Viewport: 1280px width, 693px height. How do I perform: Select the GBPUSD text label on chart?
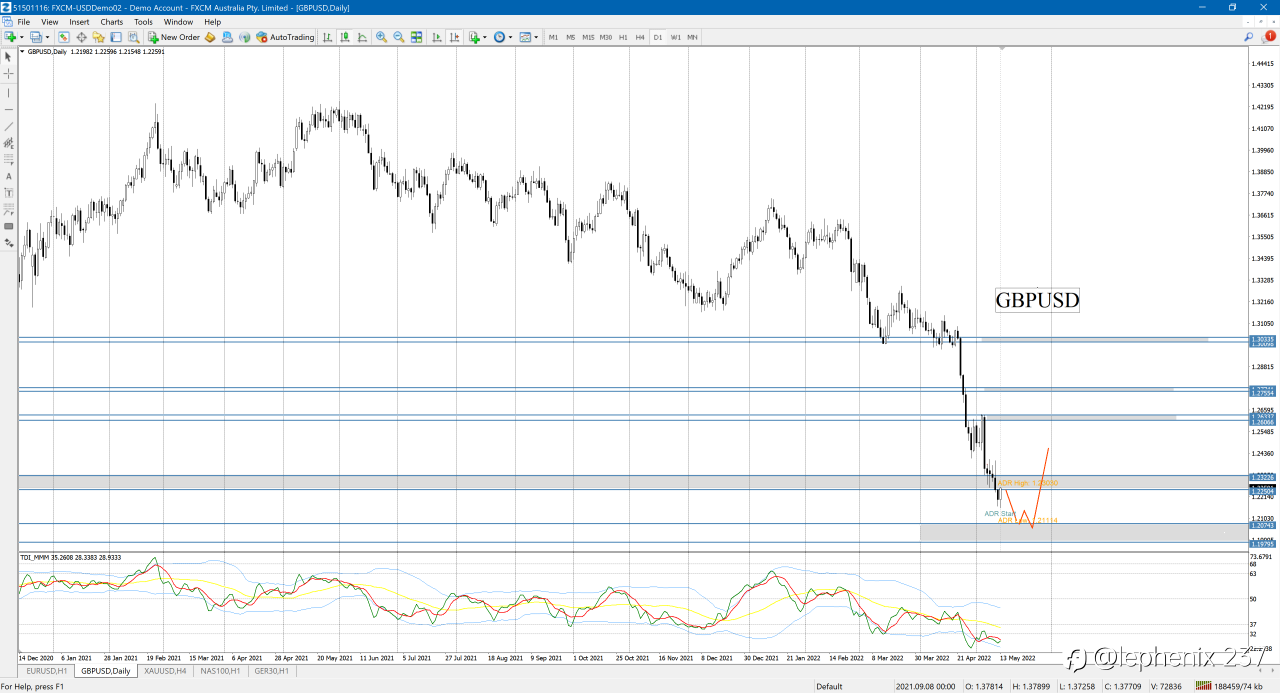[1037, 300]
